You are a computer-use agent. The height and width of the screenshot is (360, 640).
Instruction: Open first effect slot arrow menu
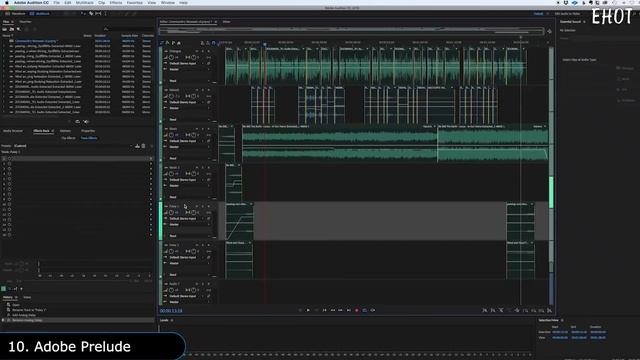pos(151,158)
